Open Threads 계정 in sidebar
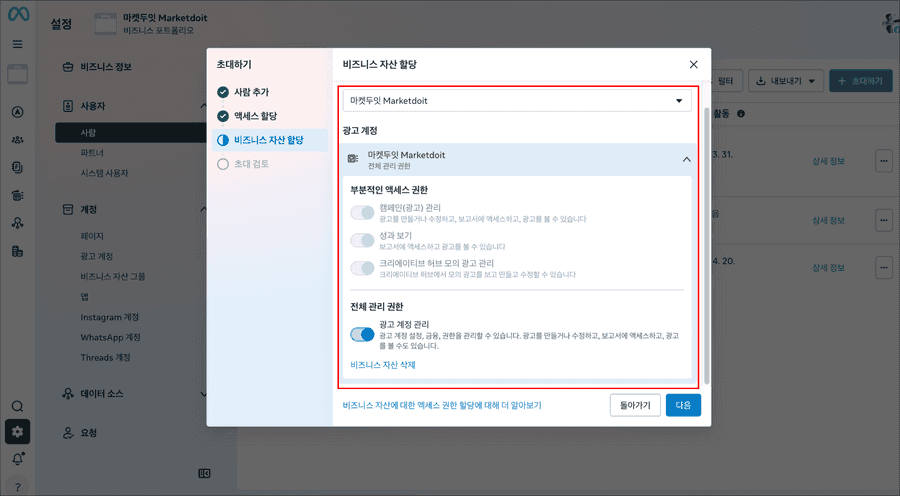900x496 pixels. click(x=105, y=357)
